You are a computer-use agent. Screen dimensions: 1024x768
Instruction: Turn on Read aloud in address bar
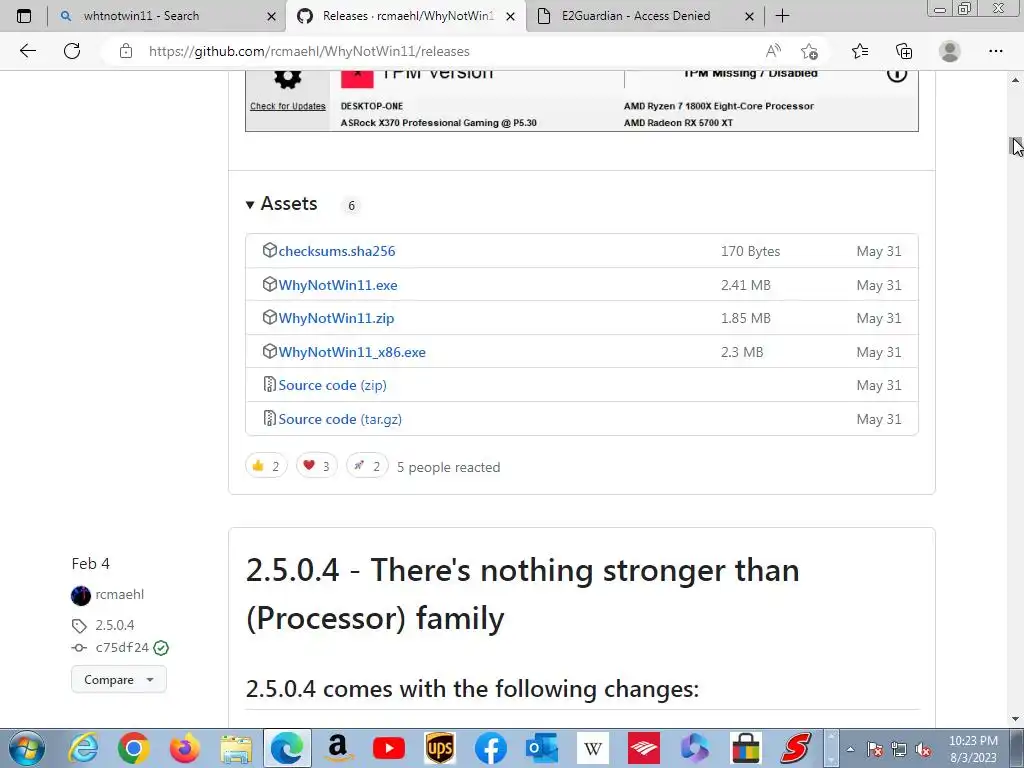click(773, 51)
